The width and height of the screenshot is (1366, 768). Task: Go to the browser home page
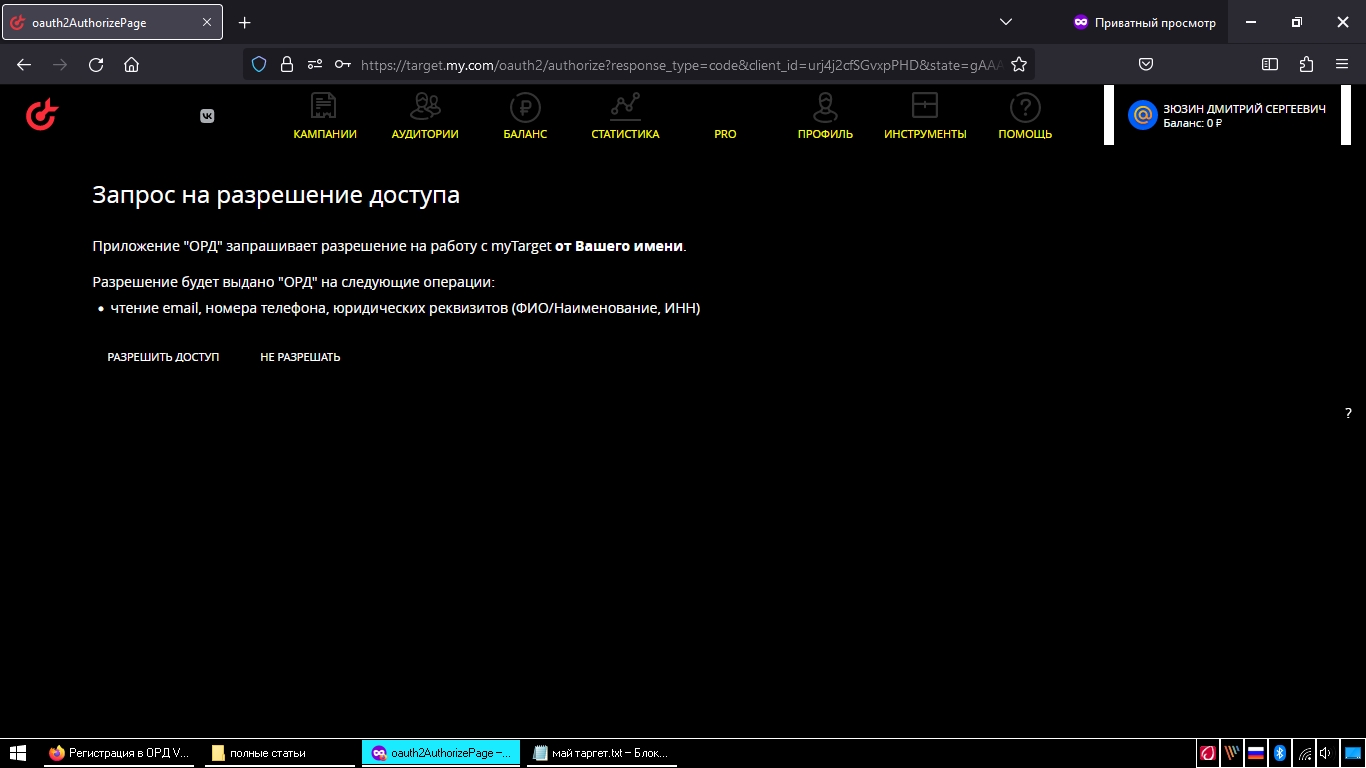(x=131, y=64)
